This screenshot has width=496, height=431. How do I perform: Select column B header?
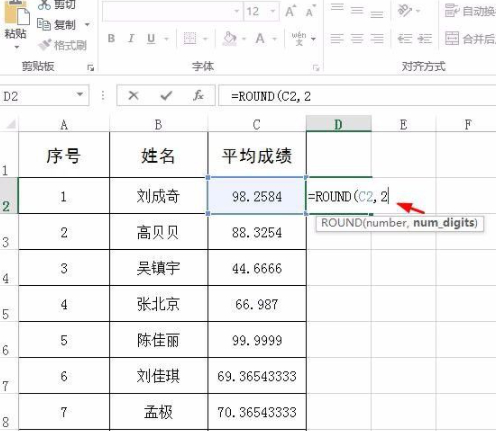159,125
